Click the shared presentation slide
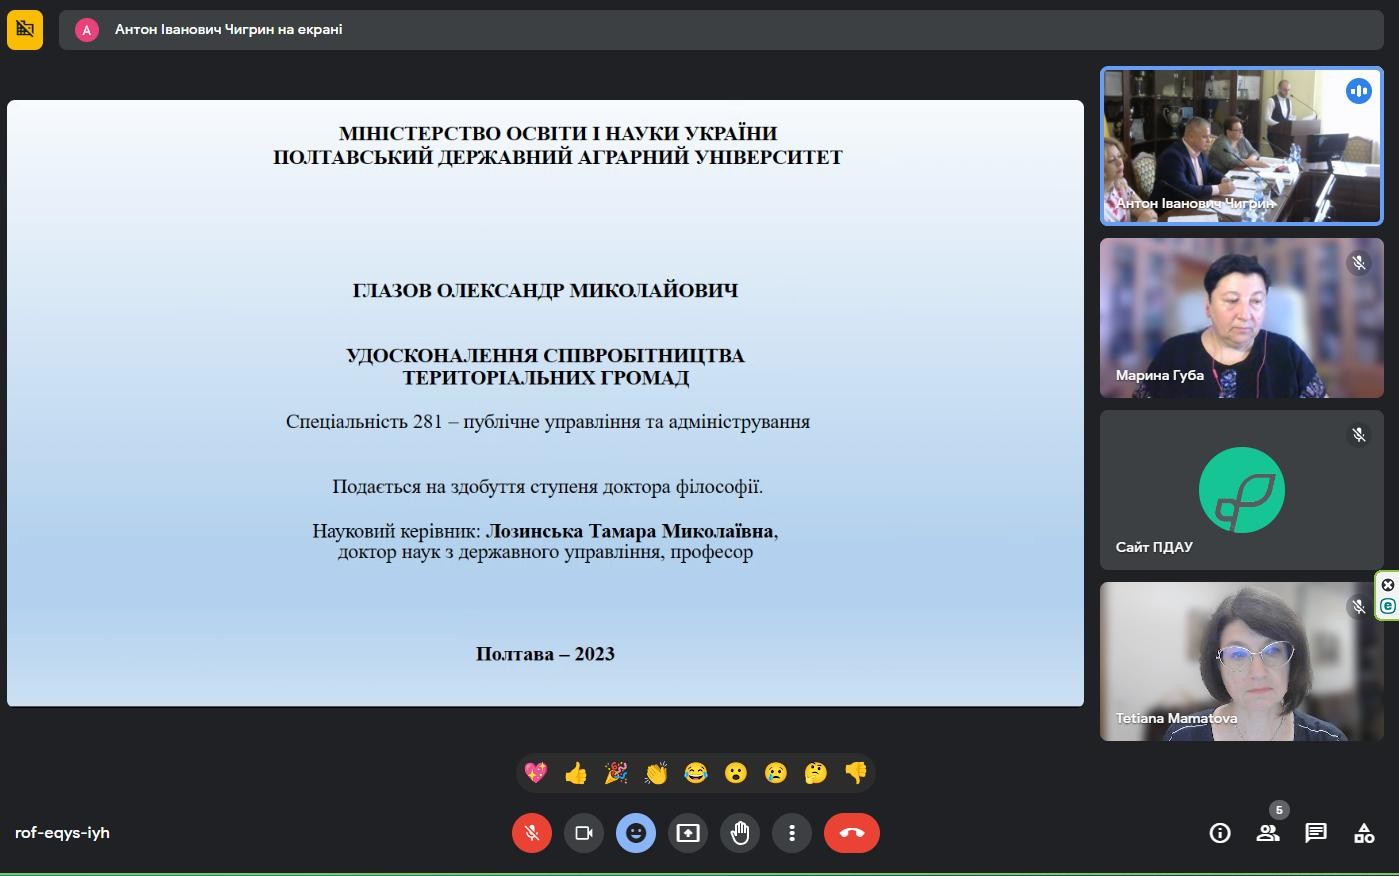The height and width of the screenshot is (876, 1399). click(x=545, y=403)
